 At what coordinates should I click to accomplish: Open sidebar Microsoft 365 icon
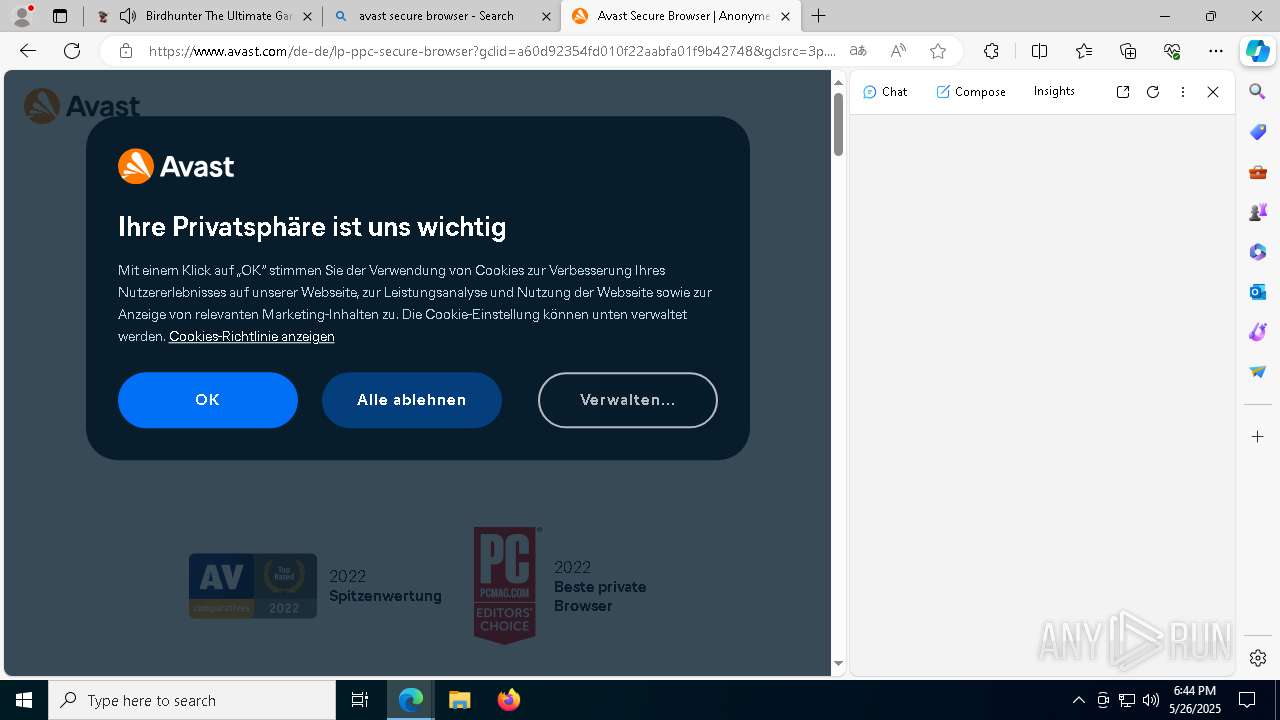pyautogui.click(x=1258, y=252)
